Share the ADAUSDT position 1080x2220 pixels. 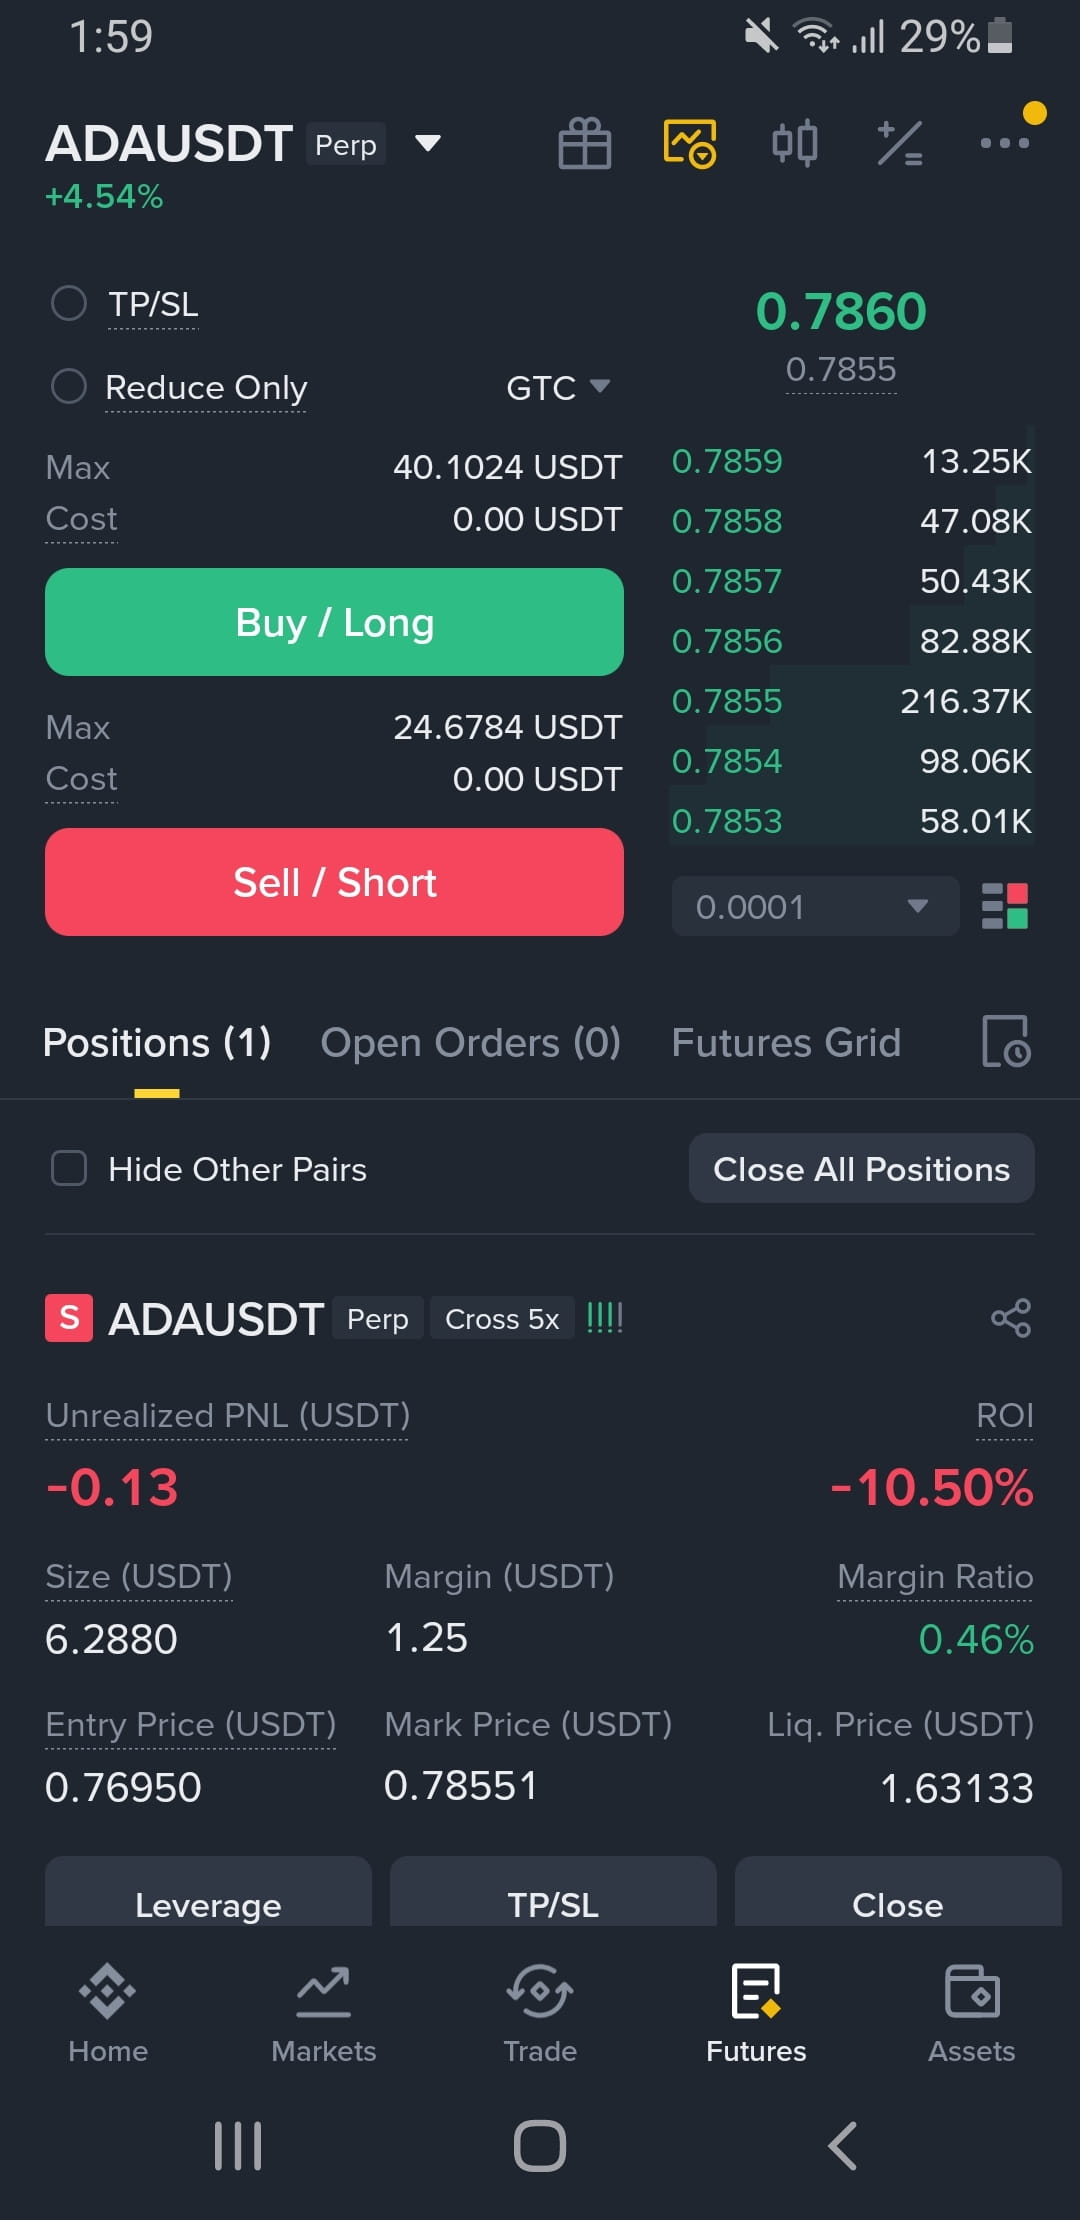tap(1011, 1318)
